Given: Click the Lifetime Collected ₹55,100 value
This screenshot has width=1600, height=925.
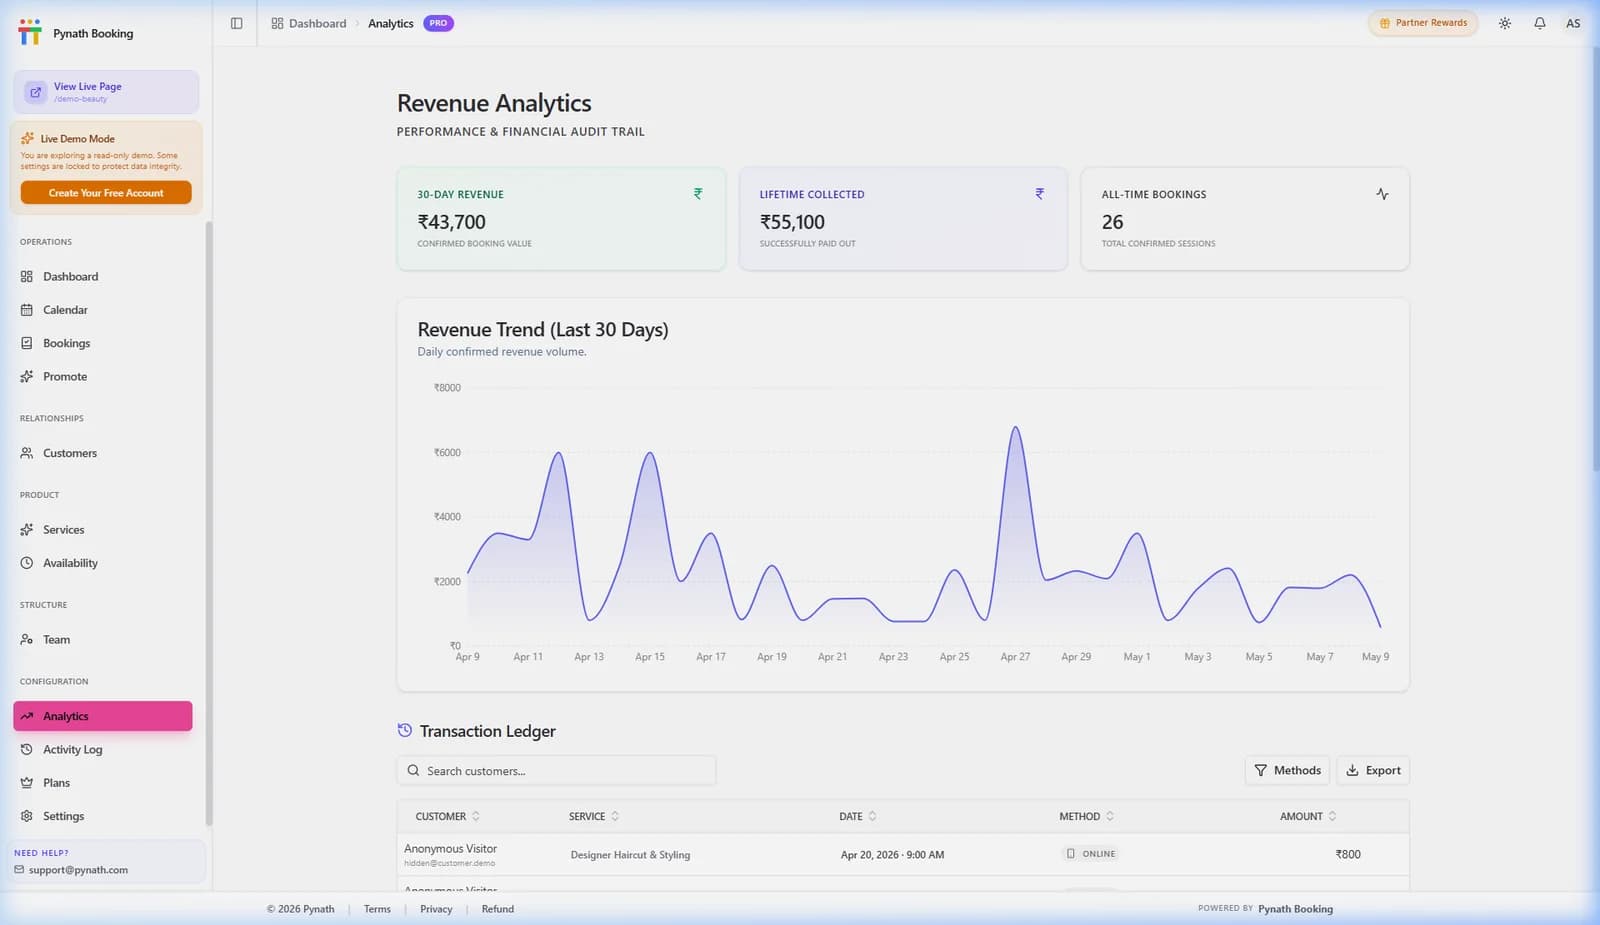Looking at the screenshot, I should point(792,222).
